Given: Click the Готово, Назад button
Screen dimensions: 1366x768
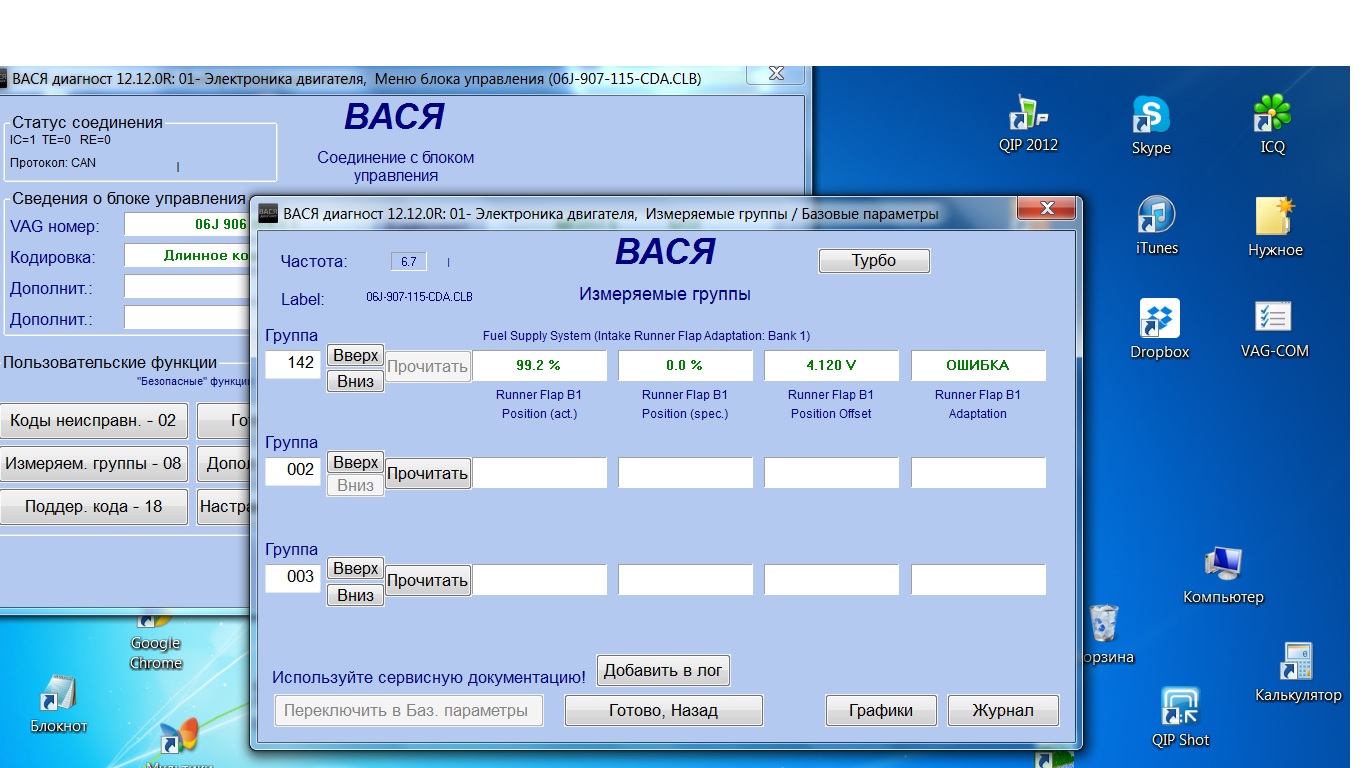Looking at the screenshot, I should (x=663, y=710).
